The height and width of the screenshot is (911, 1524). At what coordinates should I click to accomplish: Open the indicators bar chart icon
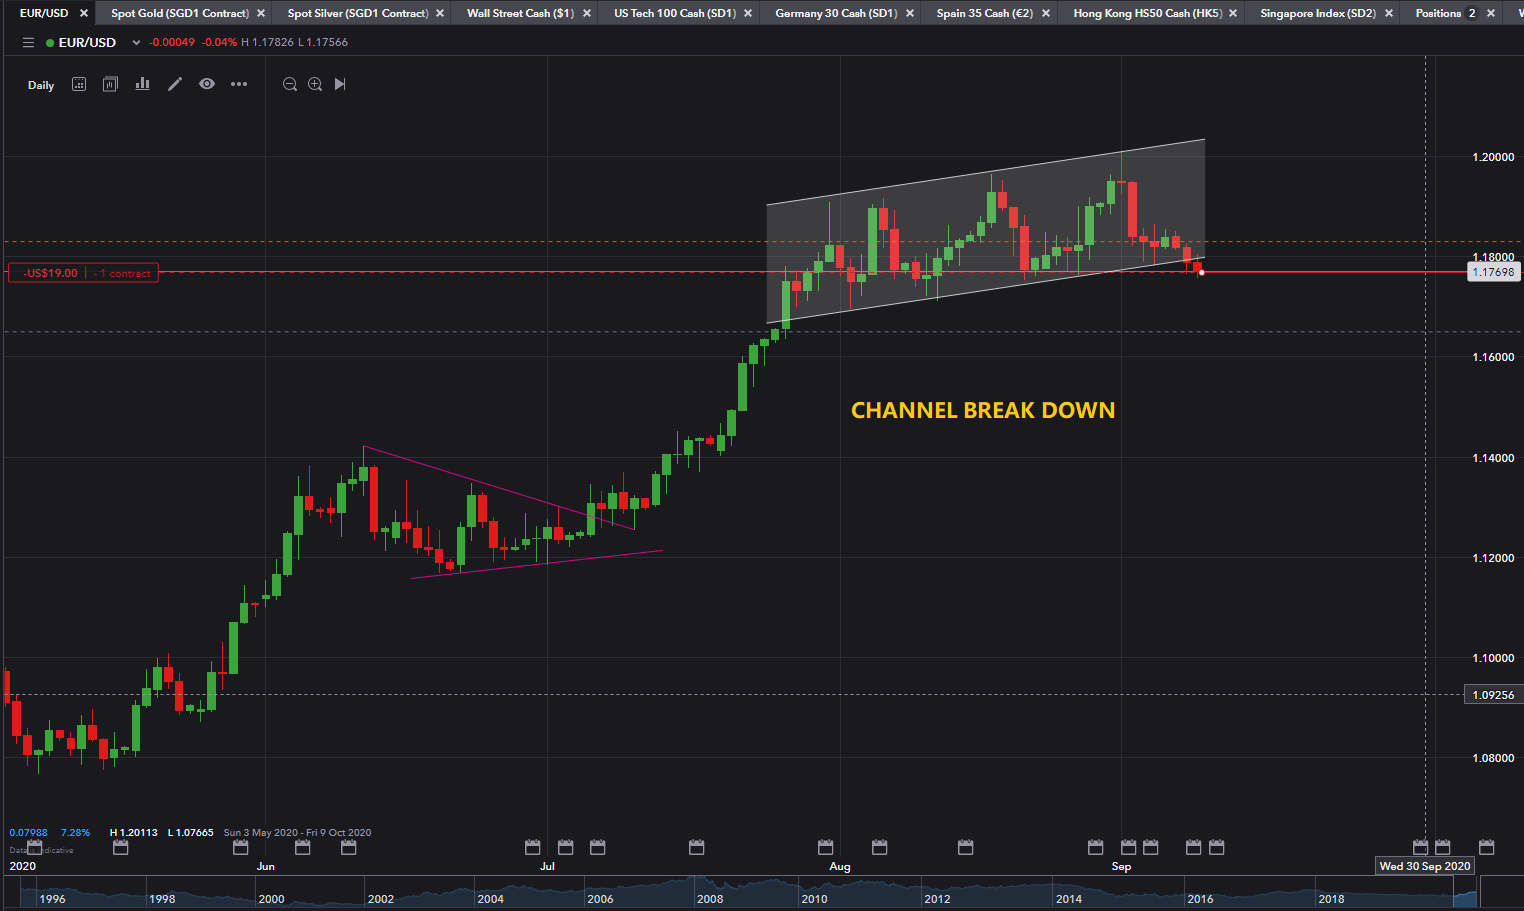(x=143, y=84)
